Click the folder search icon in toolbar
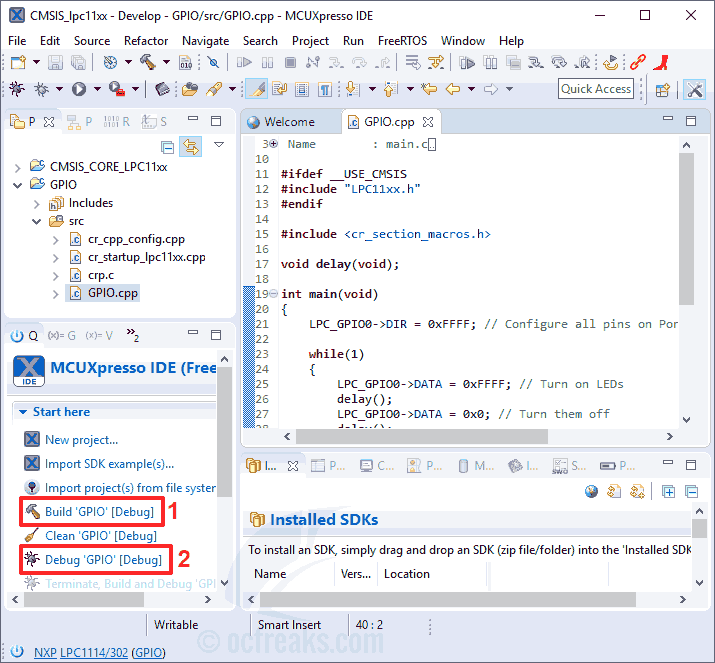 tap(190, 89)
